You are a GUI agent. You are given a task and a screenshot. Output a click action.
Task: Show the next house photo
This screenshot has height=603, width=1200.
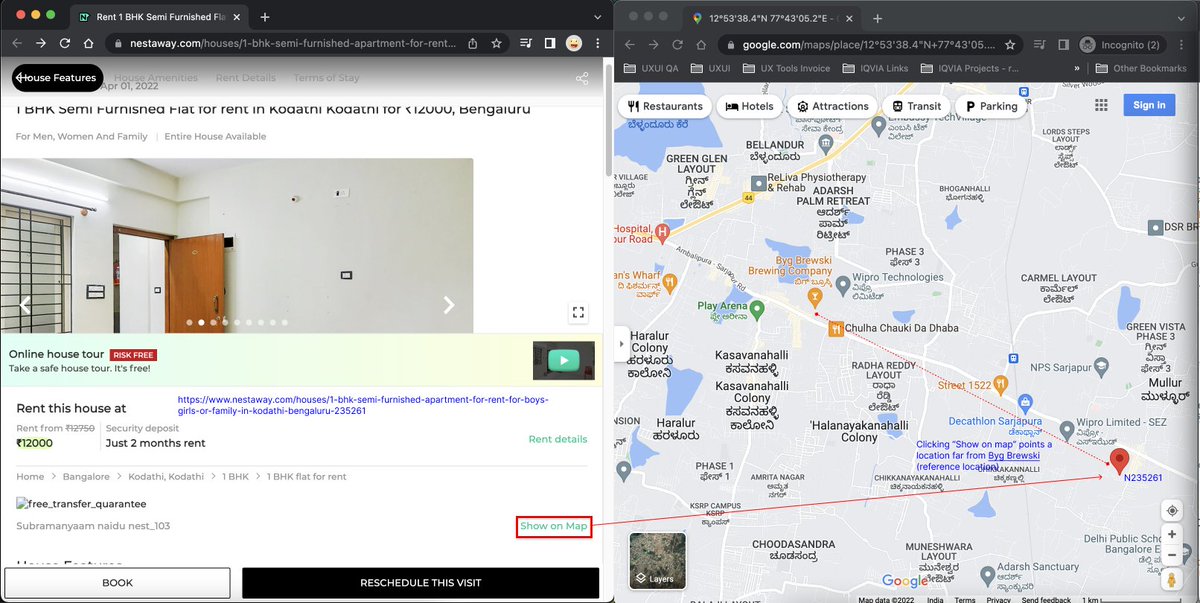pyautogui.click(x=449, y=305)
